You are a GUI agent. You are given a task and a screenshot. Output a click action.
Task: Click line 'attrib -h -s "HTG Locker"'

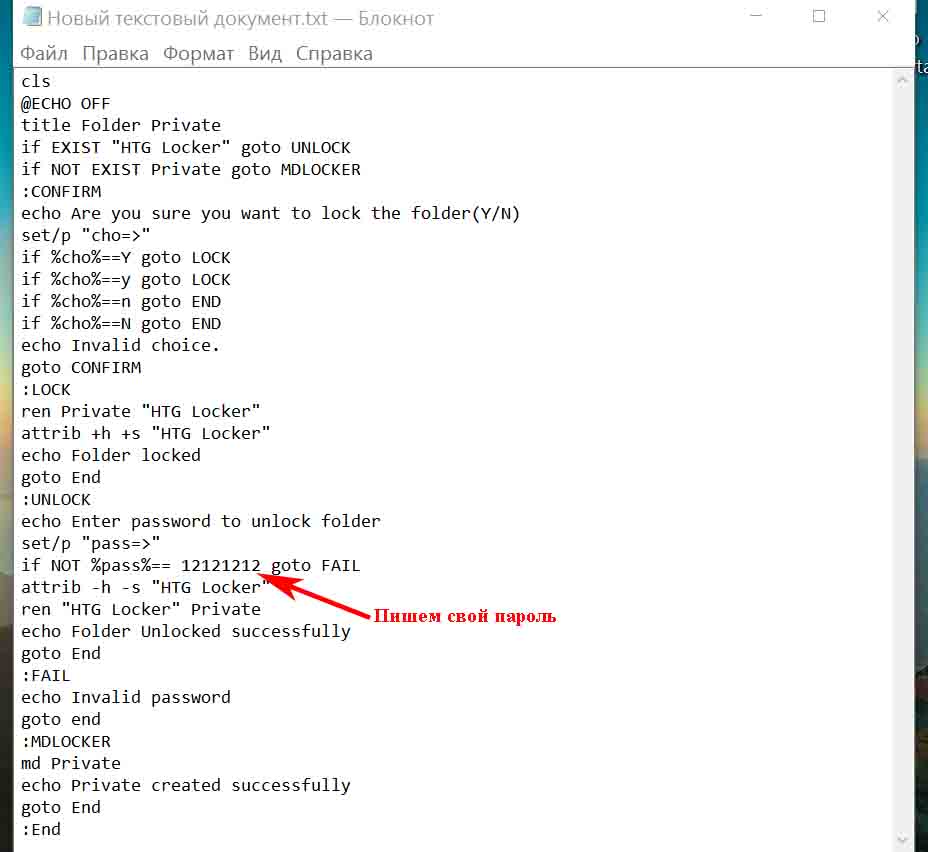point(146,588)
